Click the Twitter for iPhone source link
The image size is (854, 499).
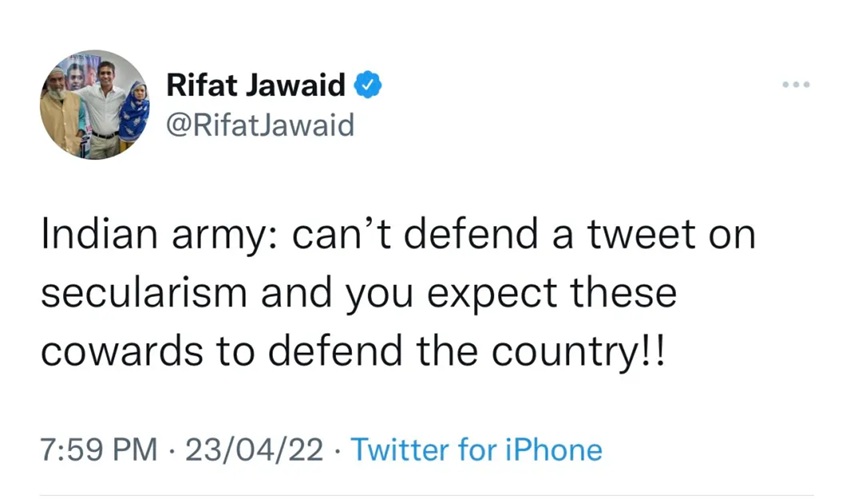click(477, 450)
